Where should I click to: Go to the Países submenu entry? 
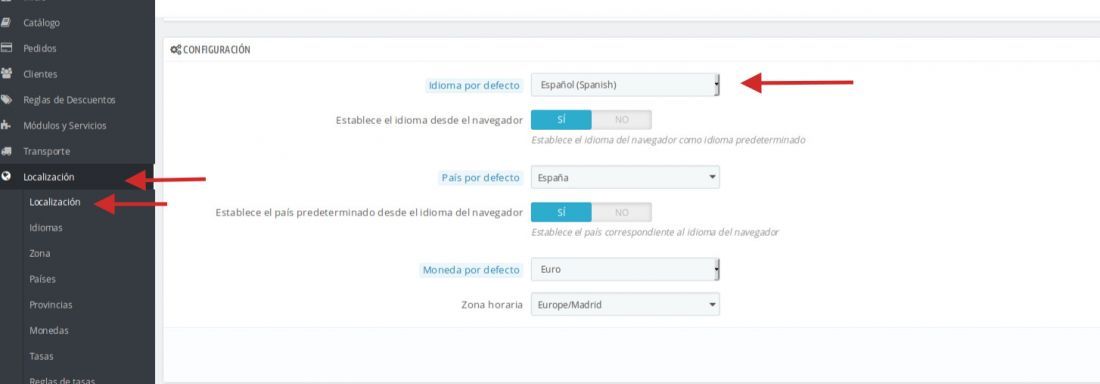42,279
